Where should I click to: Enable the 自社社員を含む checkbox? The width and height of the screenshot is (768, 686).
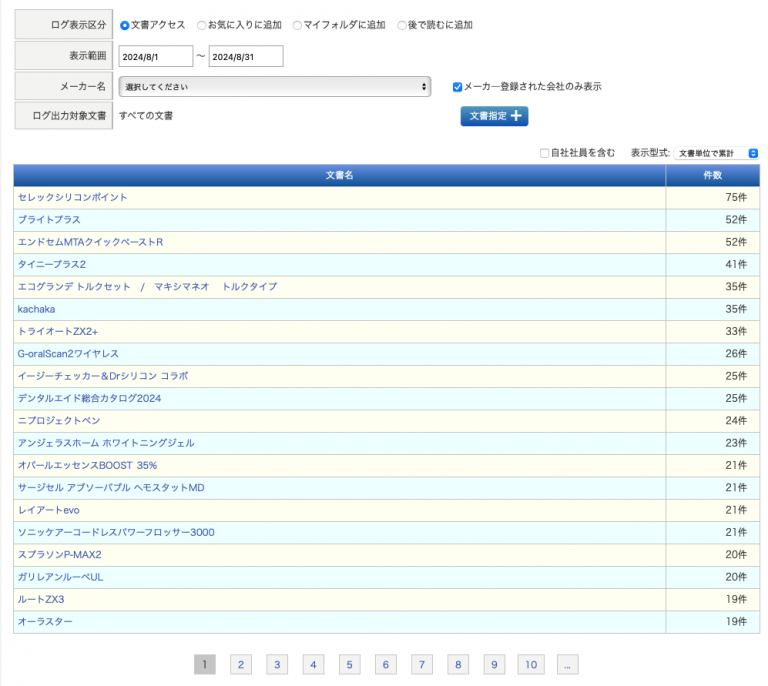click(x=544, y=153)
